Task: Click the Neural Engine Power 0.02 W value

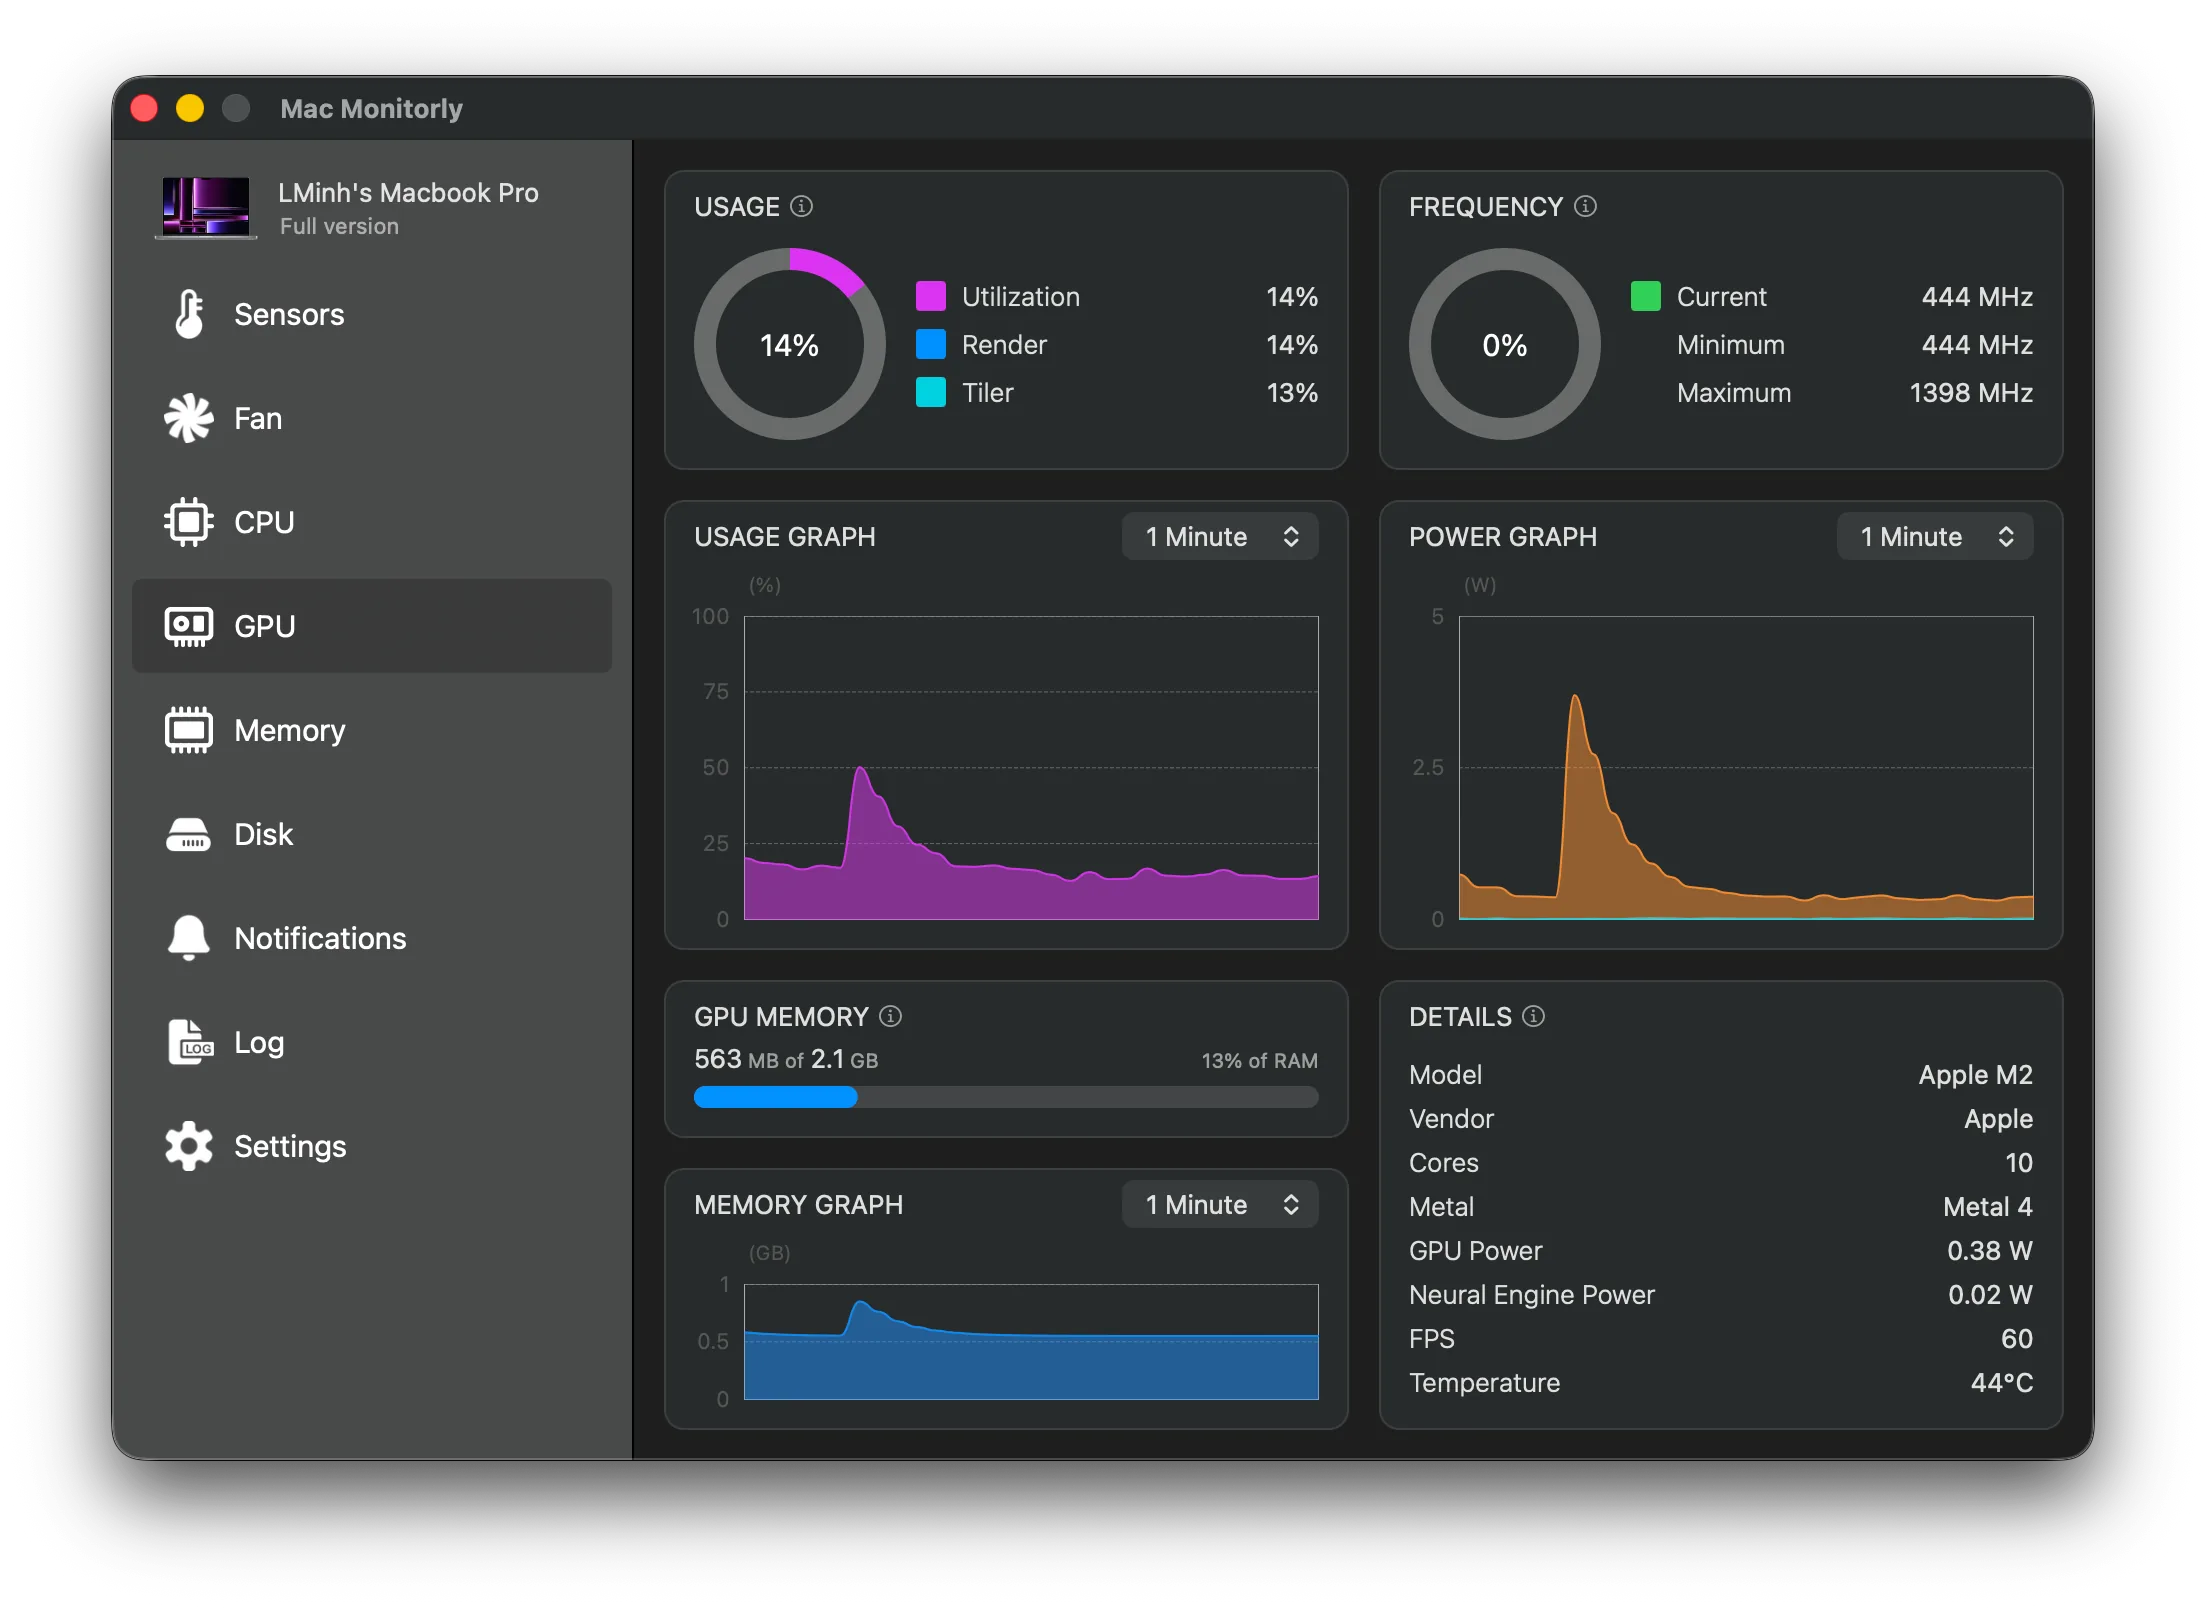Action: [1990, 1294]
